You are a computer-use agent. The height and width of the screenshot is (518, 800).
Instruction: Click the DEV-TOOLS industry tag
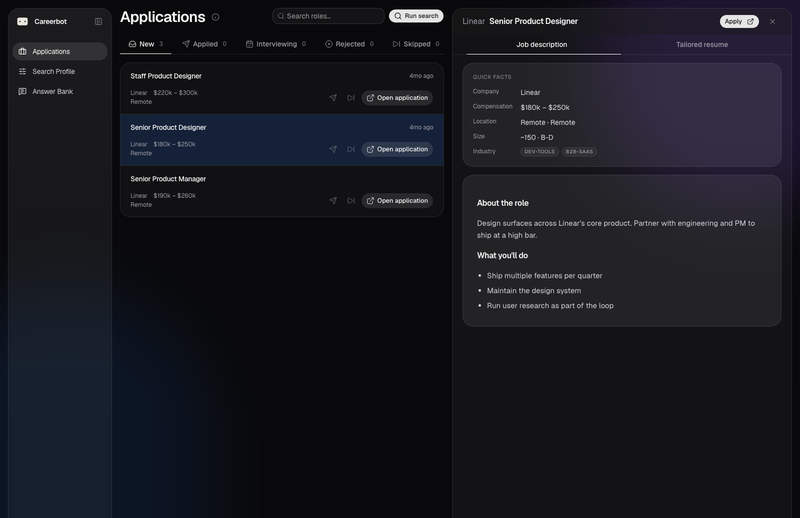click(539, 152)
